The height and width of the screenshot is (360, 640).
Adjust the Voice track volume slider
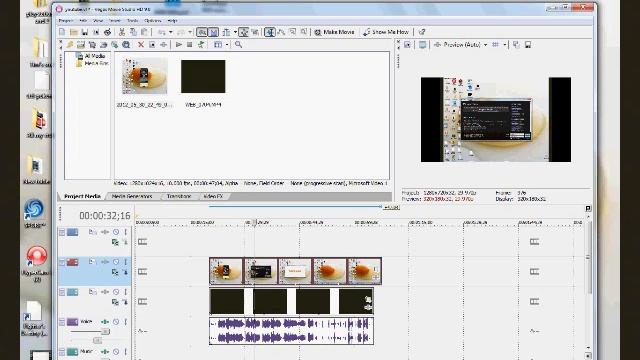coord(105,331)
